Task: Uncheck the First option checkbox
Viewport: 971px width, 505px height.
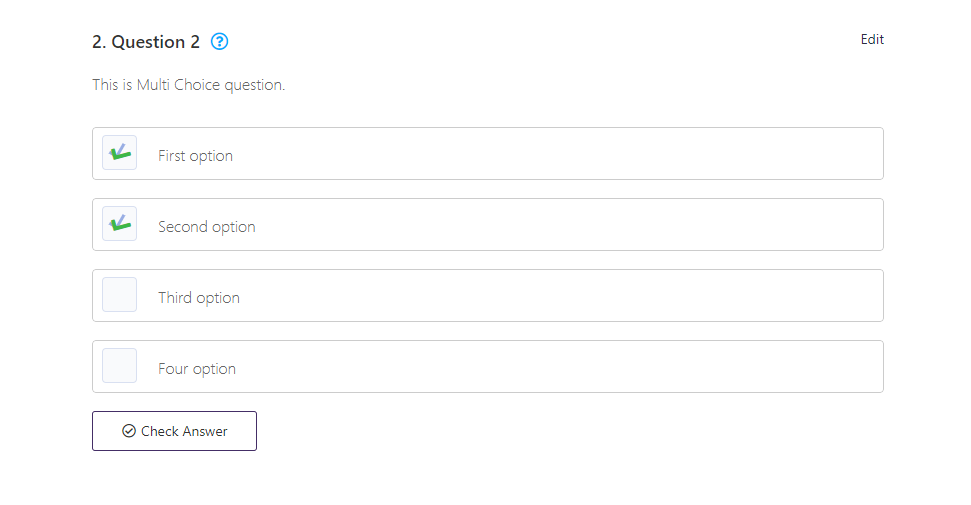Action: click(x=120, y=153)
